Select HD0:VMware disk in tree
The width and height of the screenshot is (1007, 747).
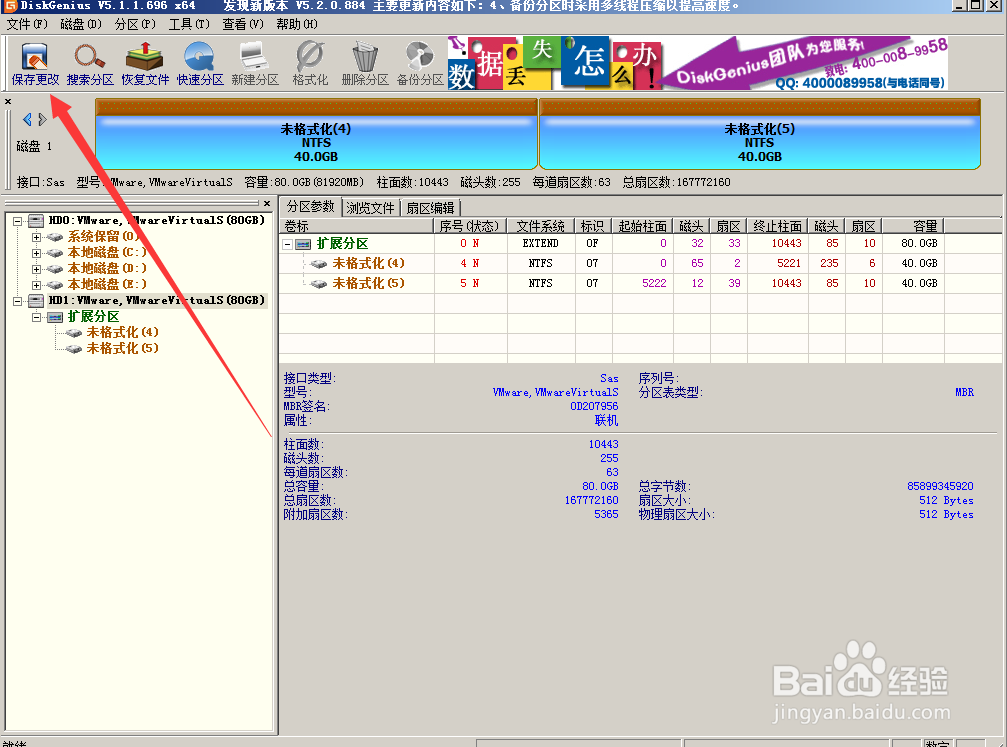157,220
